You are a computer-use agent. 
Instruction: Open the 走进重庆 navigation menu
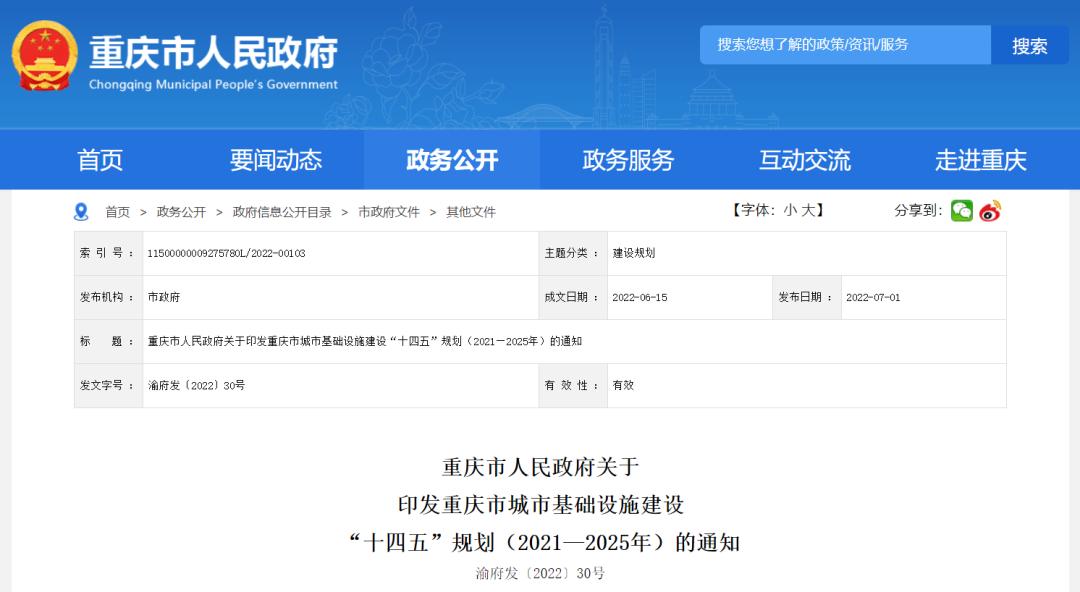(977, 160)
